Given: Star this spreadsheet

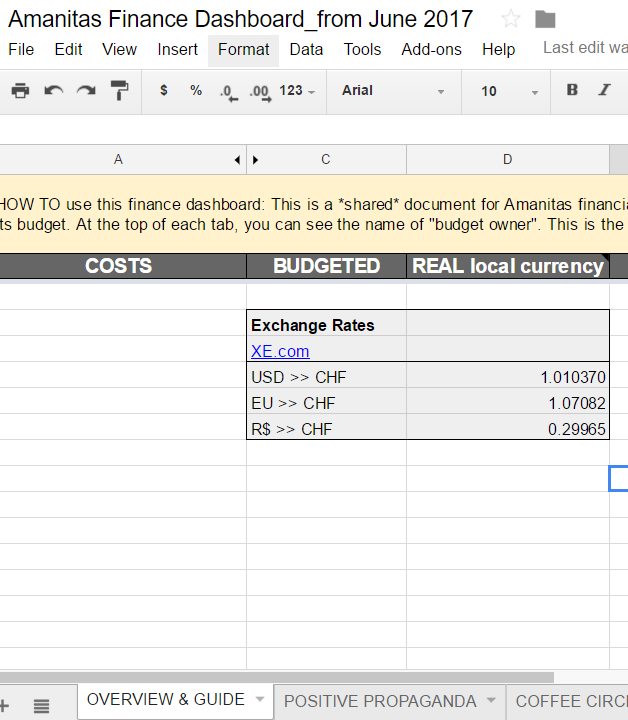Looking at the screenshot, I should pyautogui.click(x=510, y=19).
